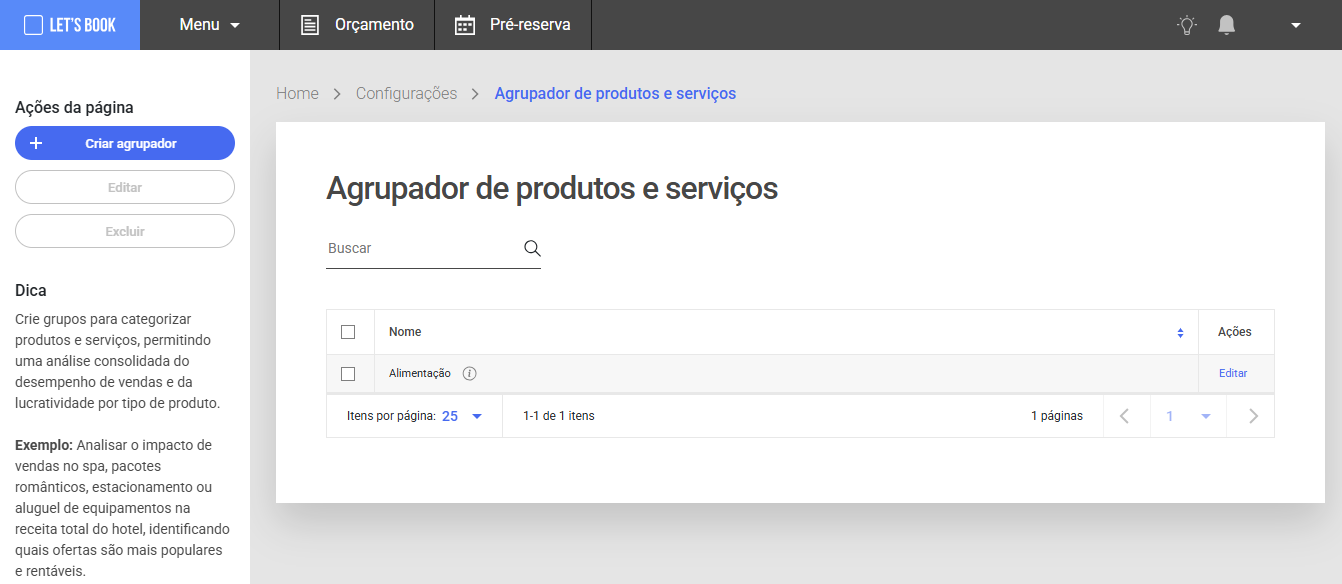This screenshot has width=1342, height=584.
Task: Navigate to Configurações breadcrumb
Action: pyautogui.click(x=406, y=93)
